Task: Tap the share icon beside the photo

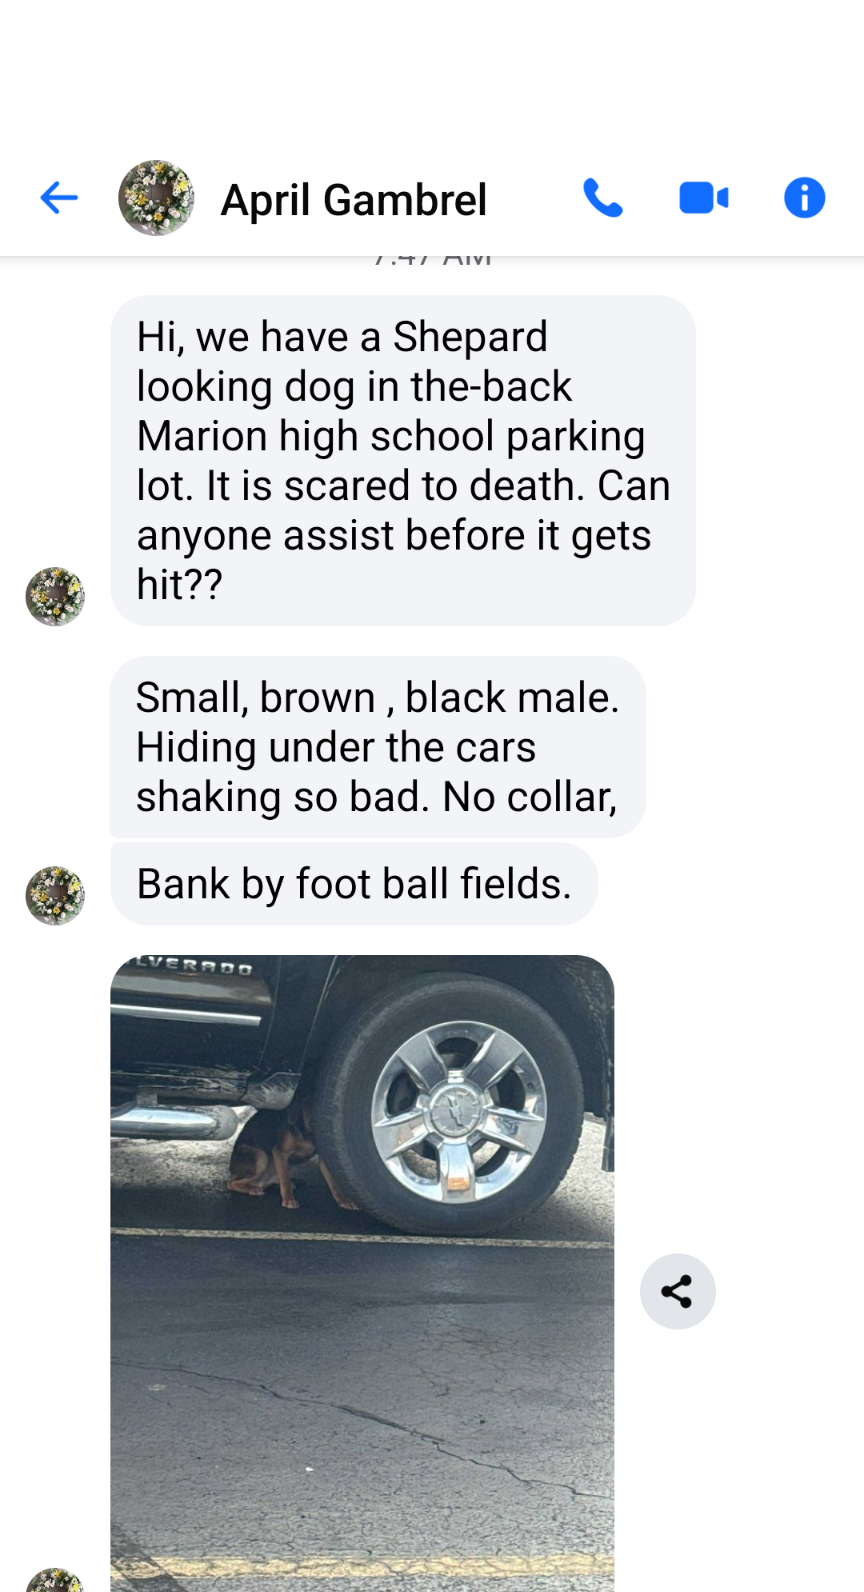Action: (x=678, y=1291)
